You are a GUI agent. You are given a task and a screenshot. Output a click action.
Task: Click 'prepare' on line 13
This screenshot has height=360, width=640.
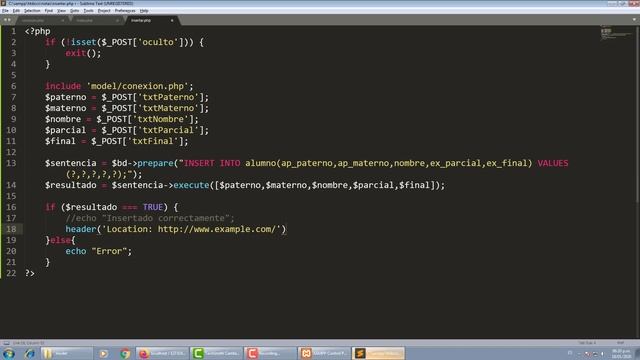tap(155, 163)
